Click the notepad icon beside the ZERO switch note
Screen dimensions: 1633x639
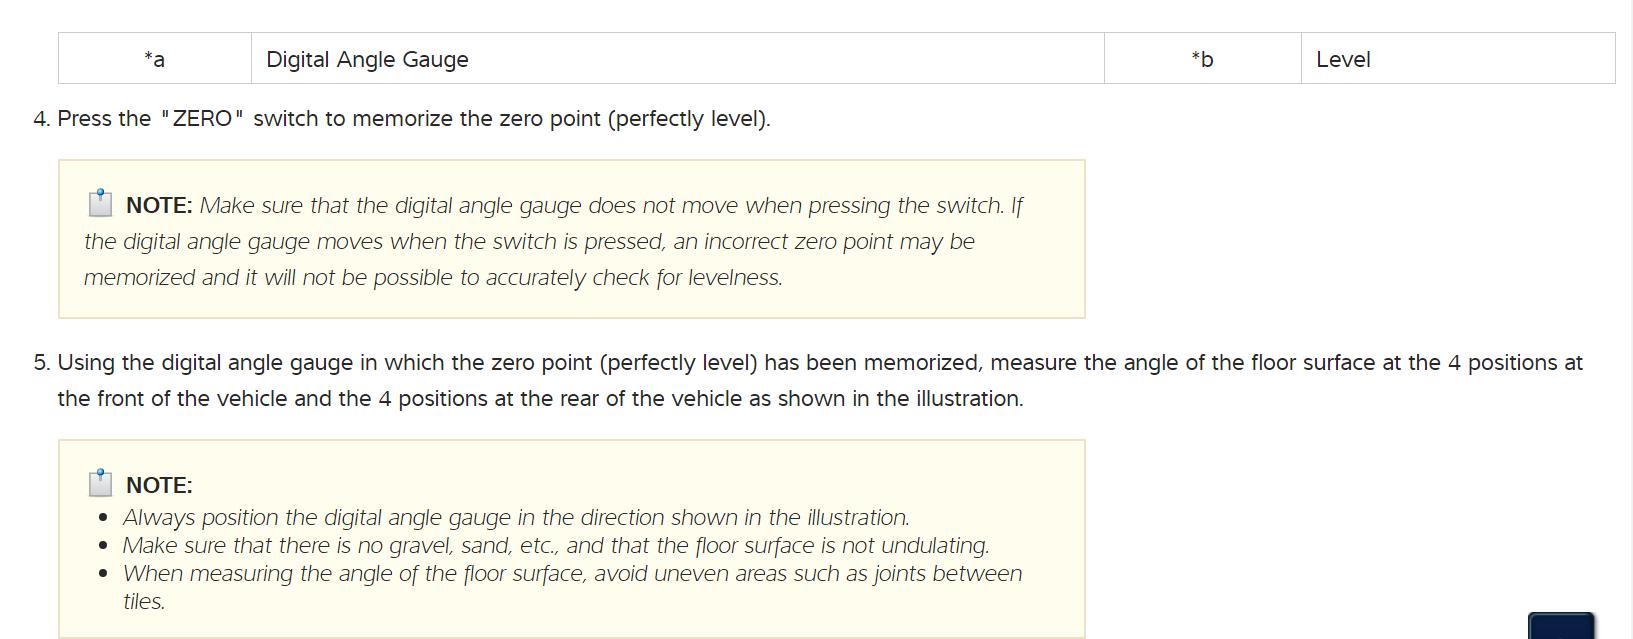100,203
